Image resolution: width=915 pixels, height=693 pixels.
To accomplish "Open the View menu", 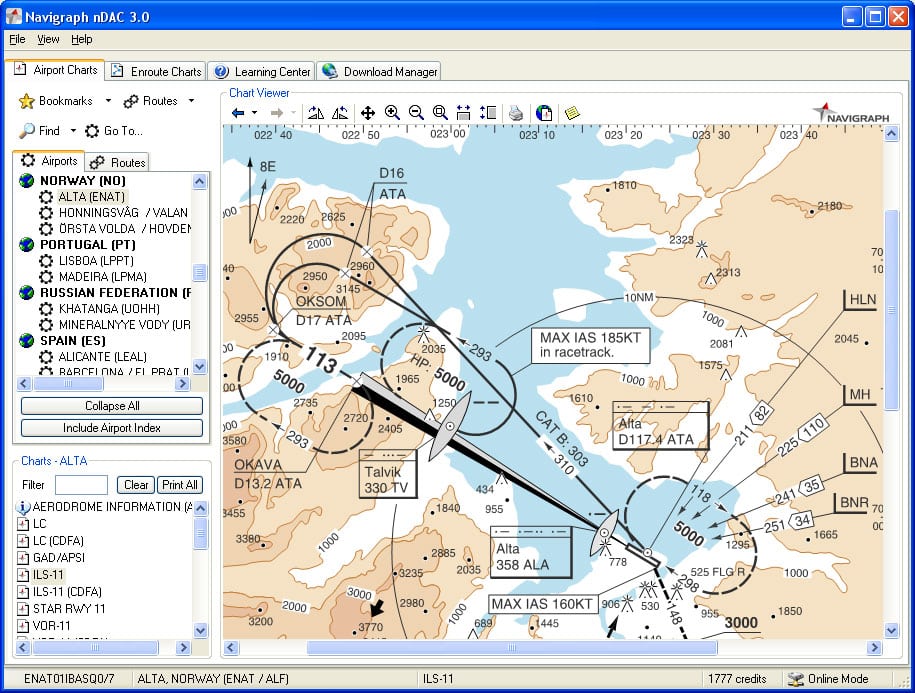I will click(48, 39).
